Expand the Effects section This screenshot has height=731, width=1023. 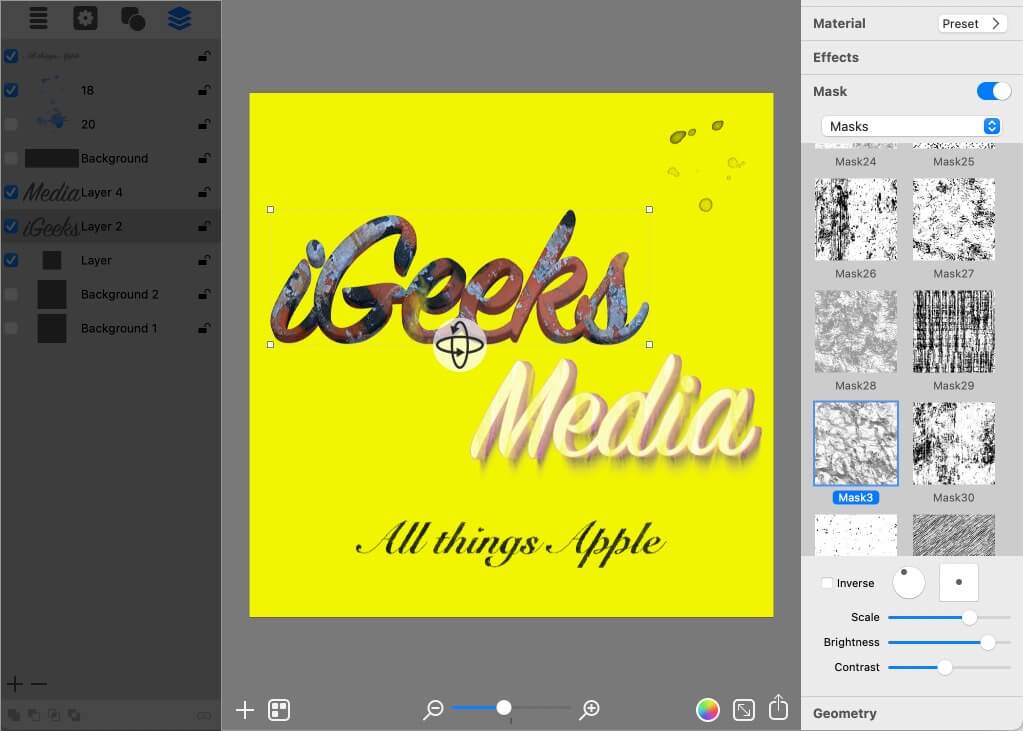(836, 57)
